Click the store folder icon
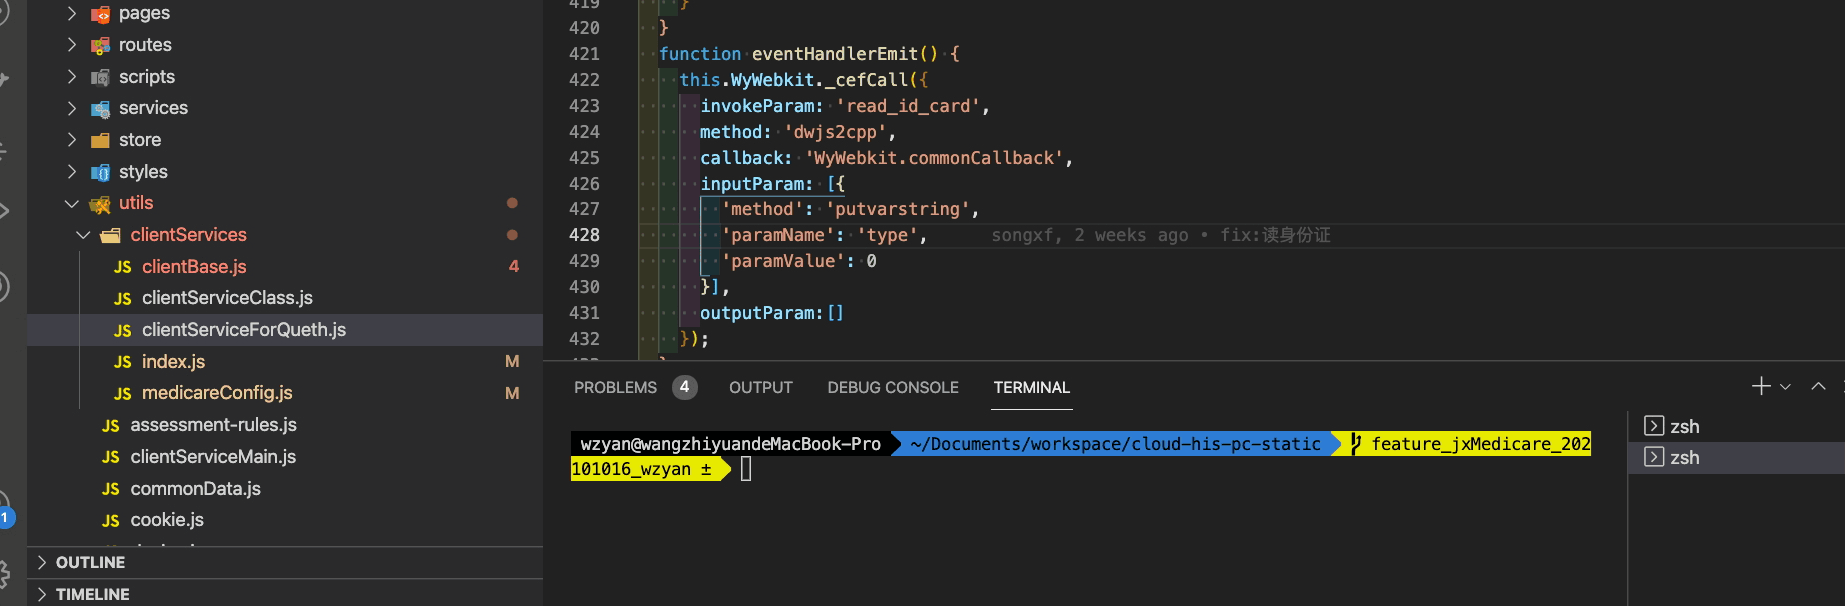Screen dimensions: 1845x606 pos(100,140)
